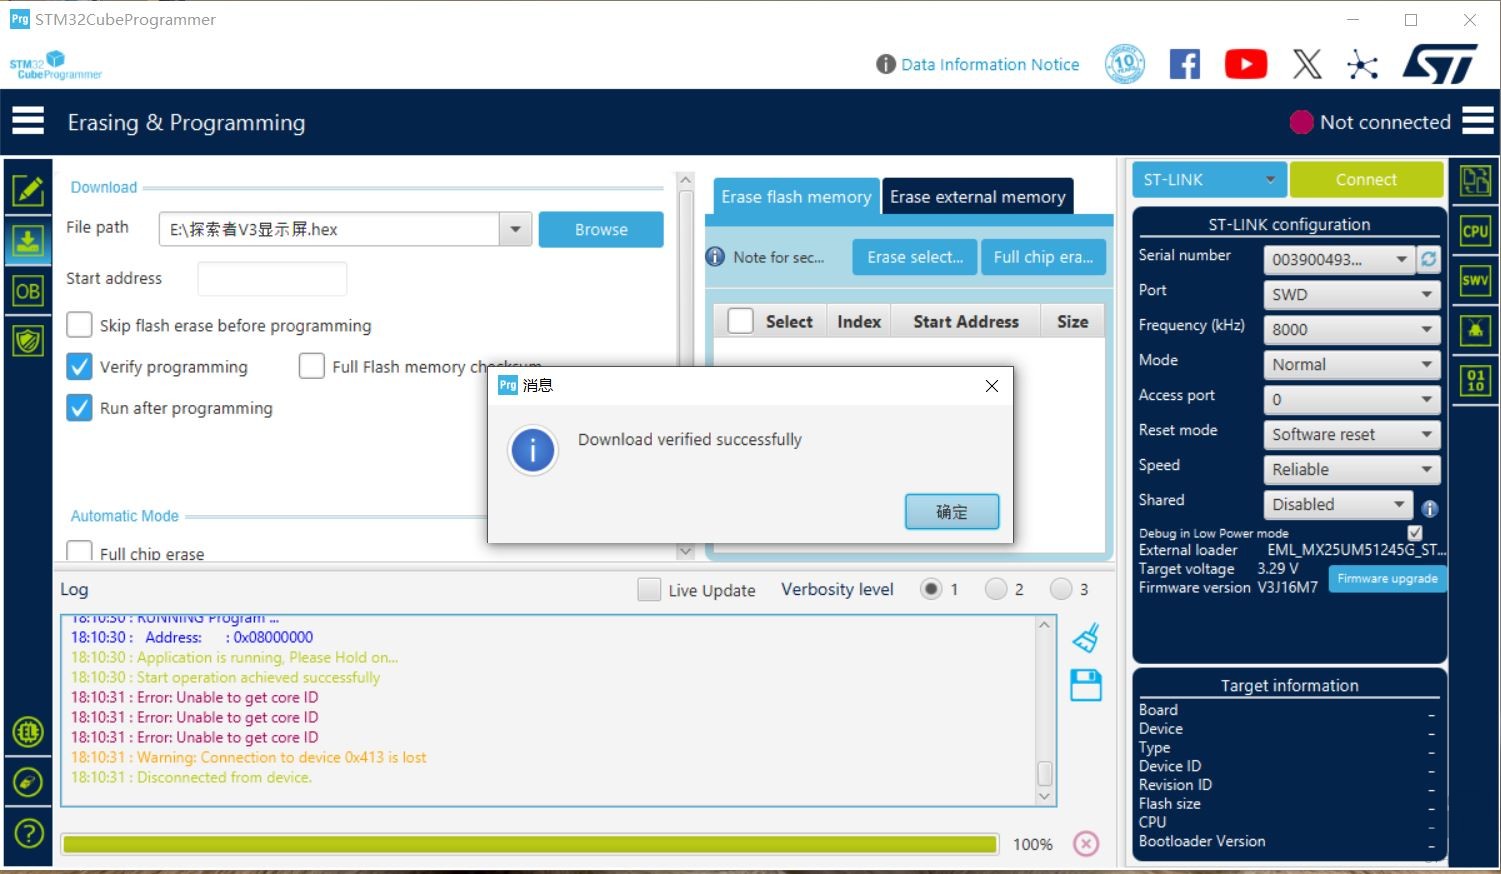Image resolution: width=1501 pixels, height=874 pixels.
Task: Click the CPU panel icon
Action: [x=1475, y=231]
